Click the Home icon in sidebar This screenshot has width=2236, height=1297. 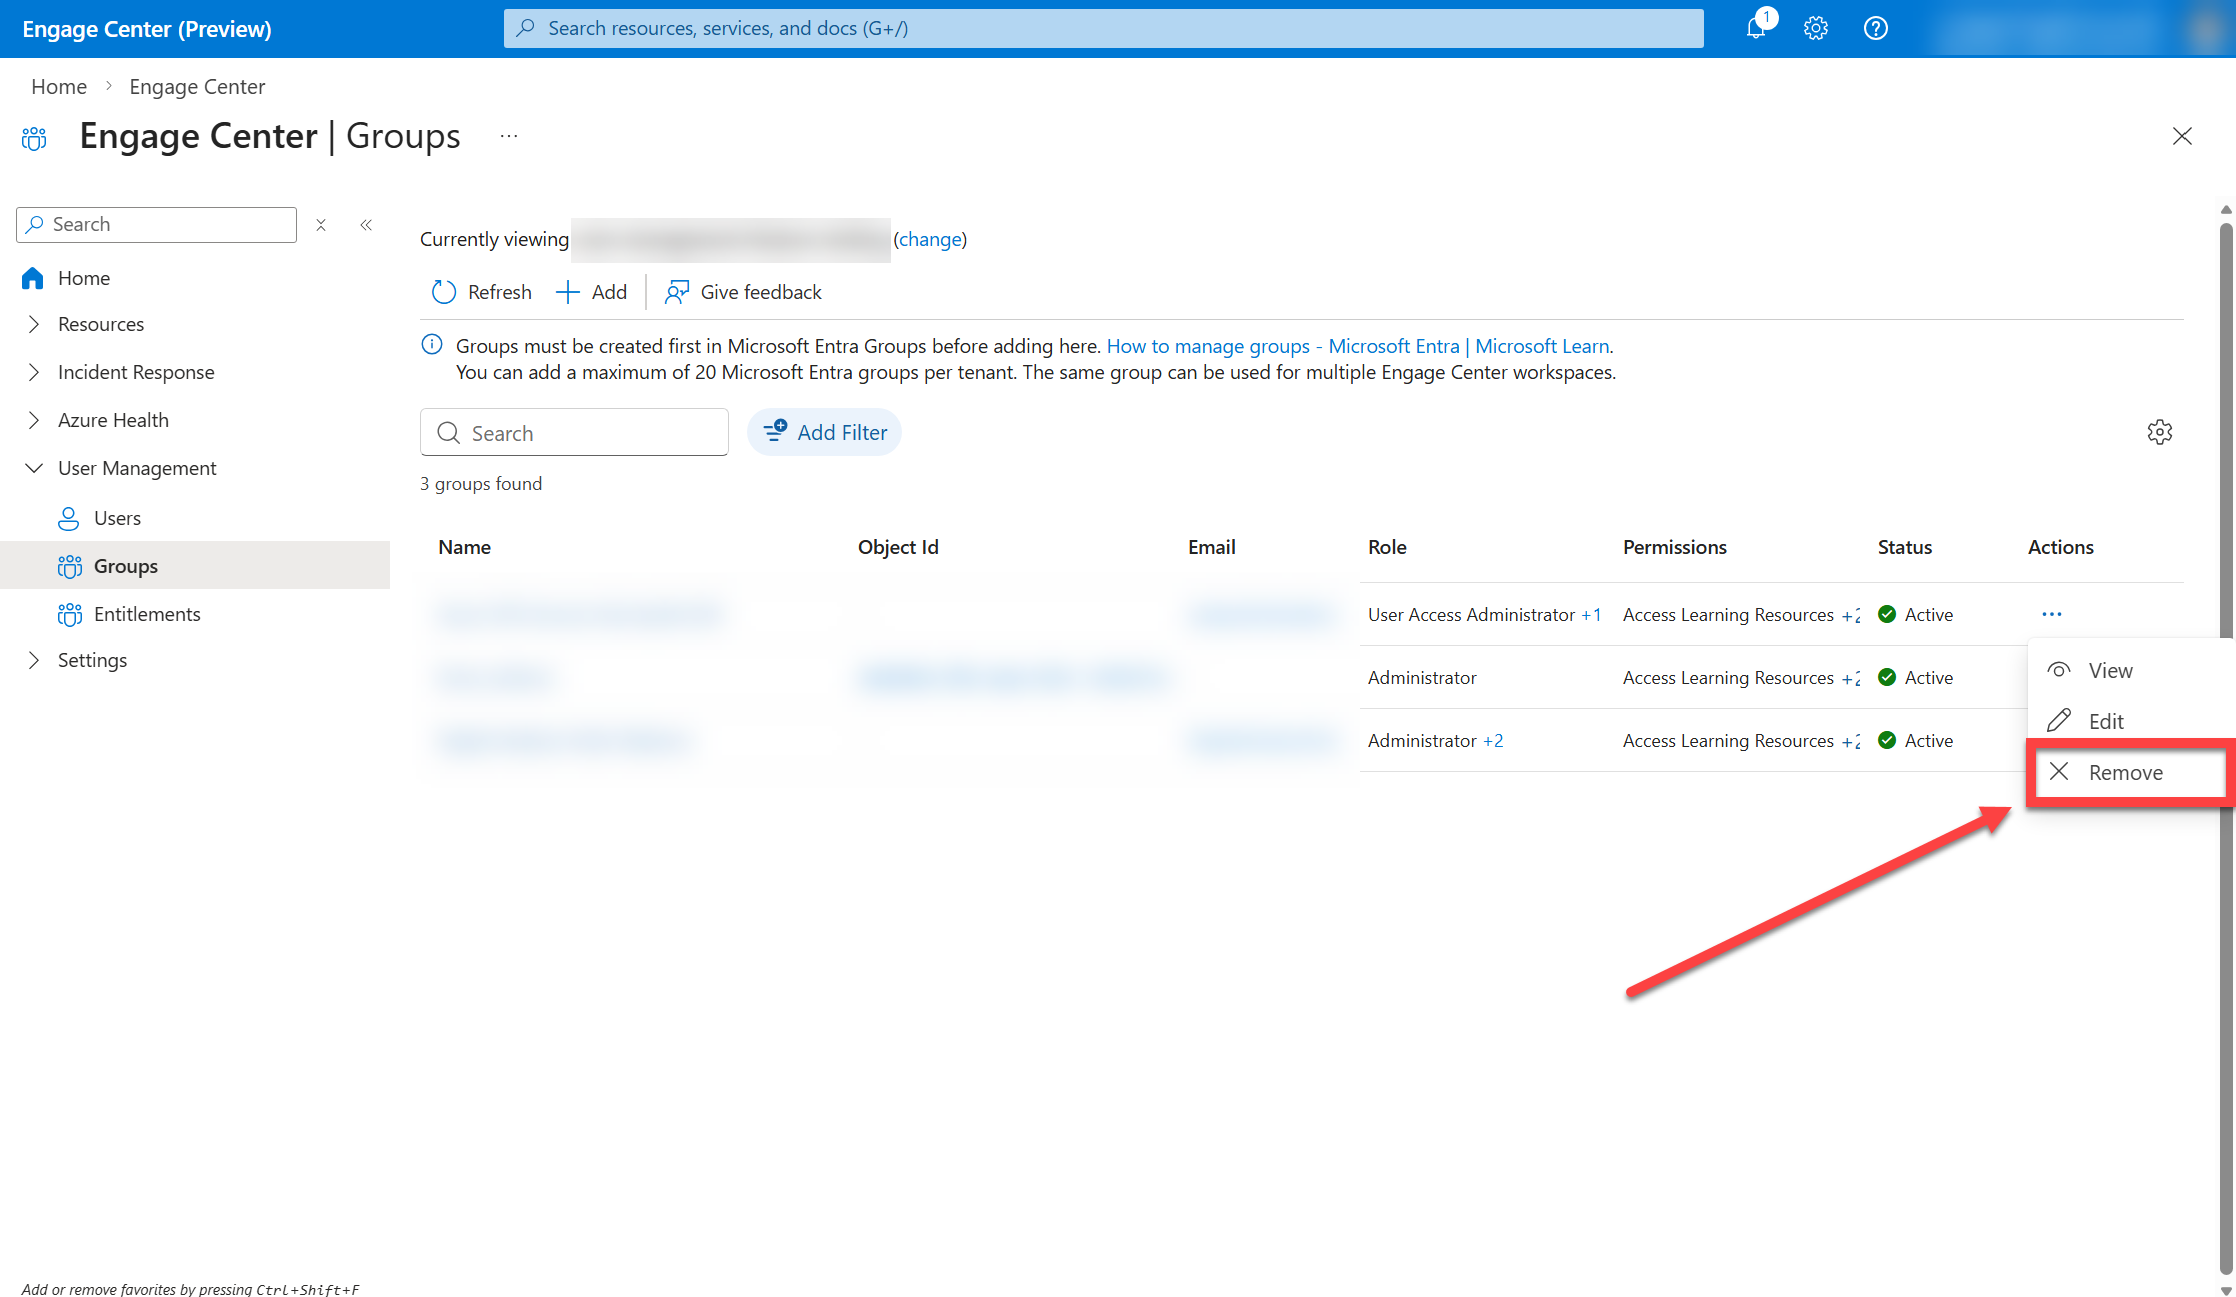pos(33,278)
